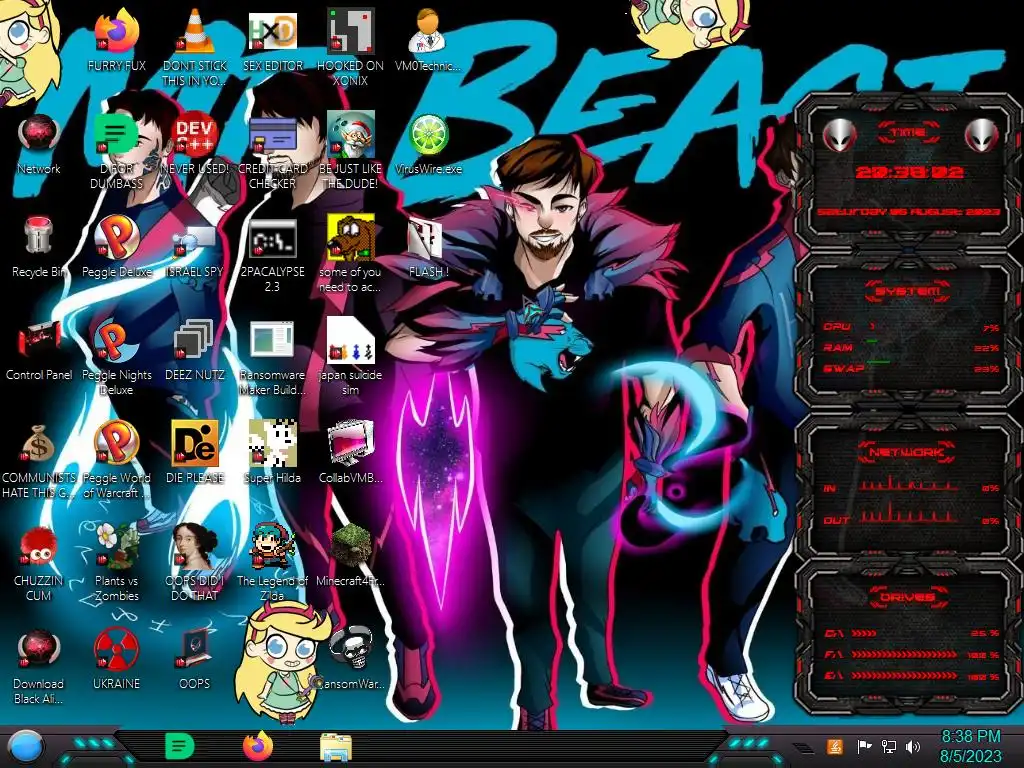Open the VLC cone desktop shortcut

(195, 31)
